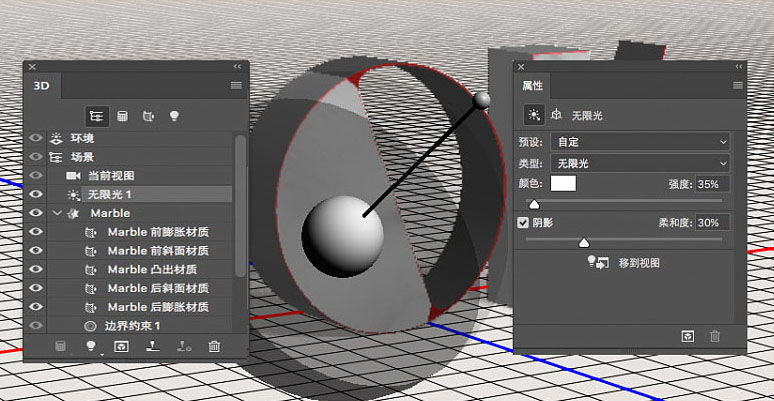Click the Marble extrusion material icon
The width and height of the screenshot is (774, 401).
point(90,270)
